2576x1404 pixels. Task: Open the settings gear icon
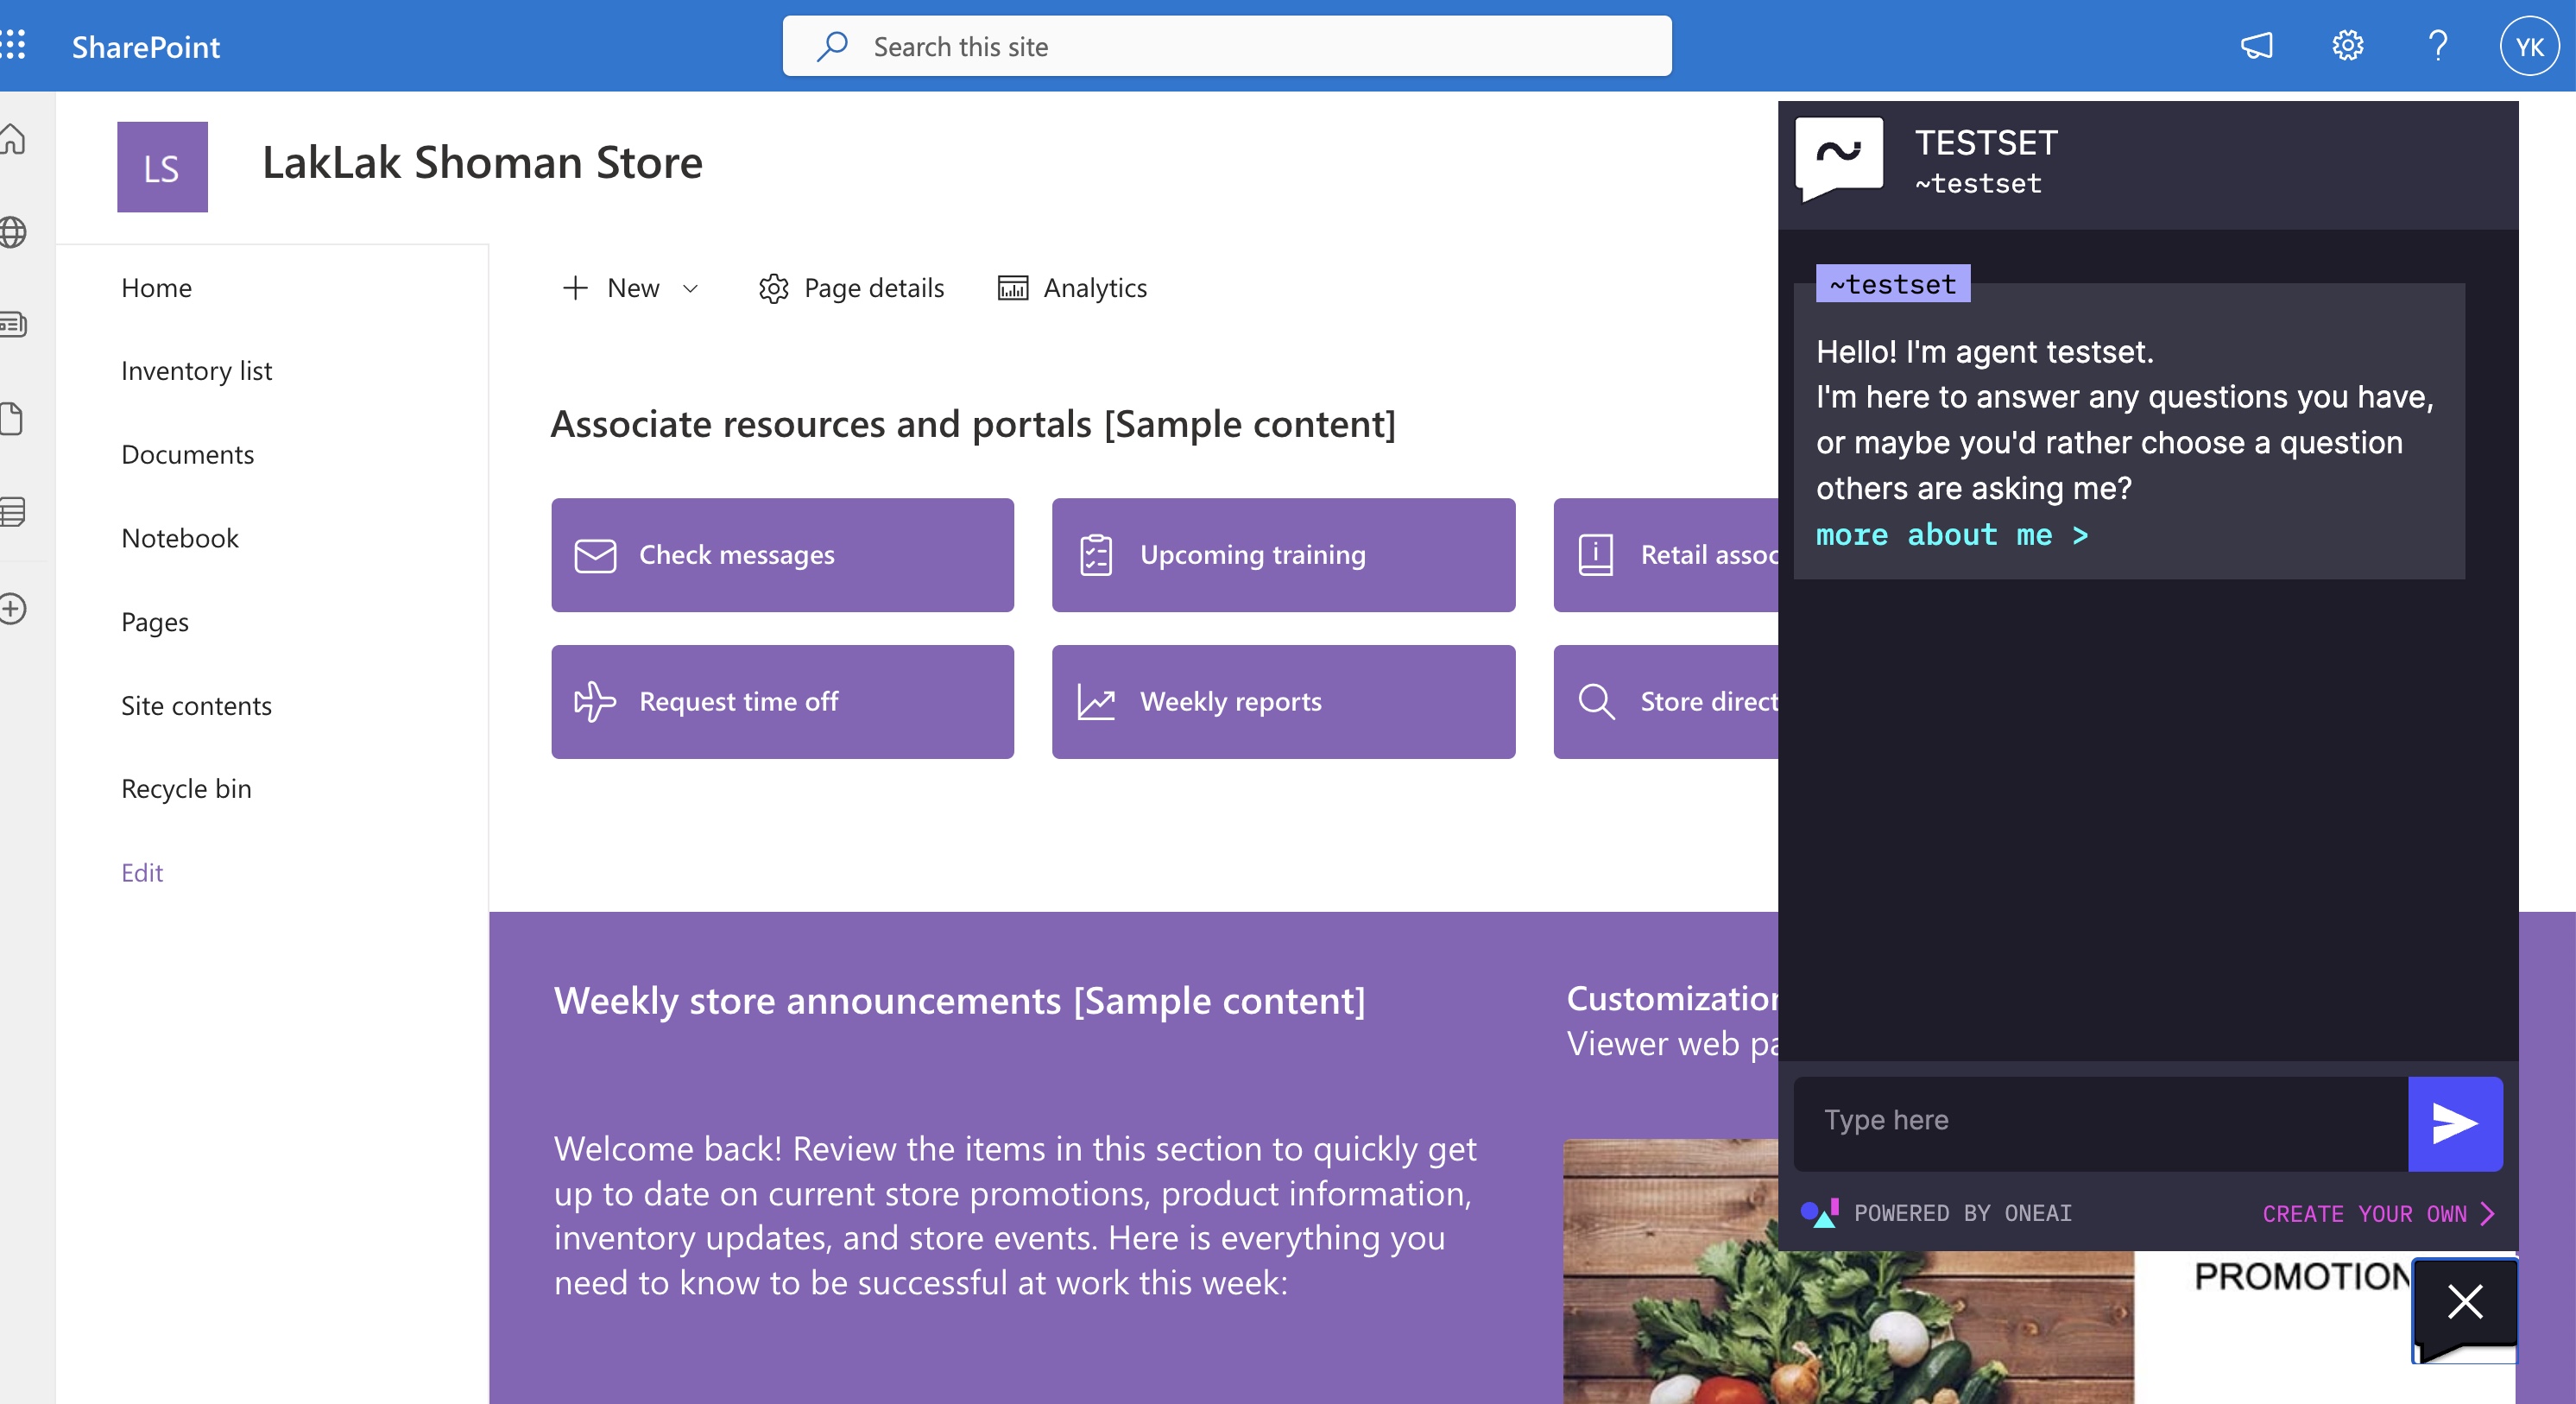(2347, 46)
